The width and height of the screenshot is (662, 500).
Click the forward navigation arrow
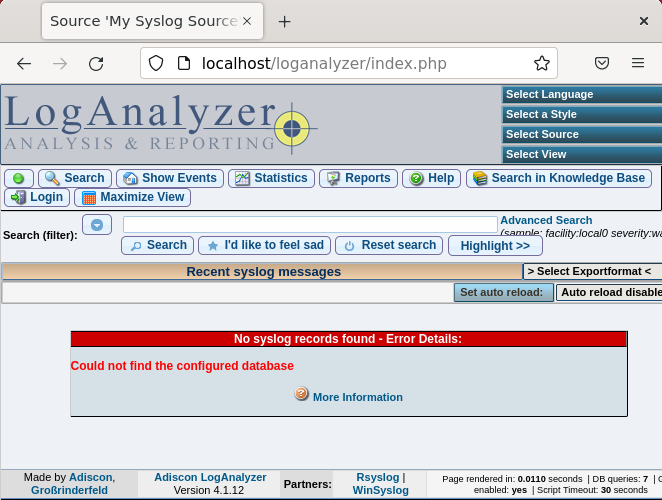click(x=60, y=64)
